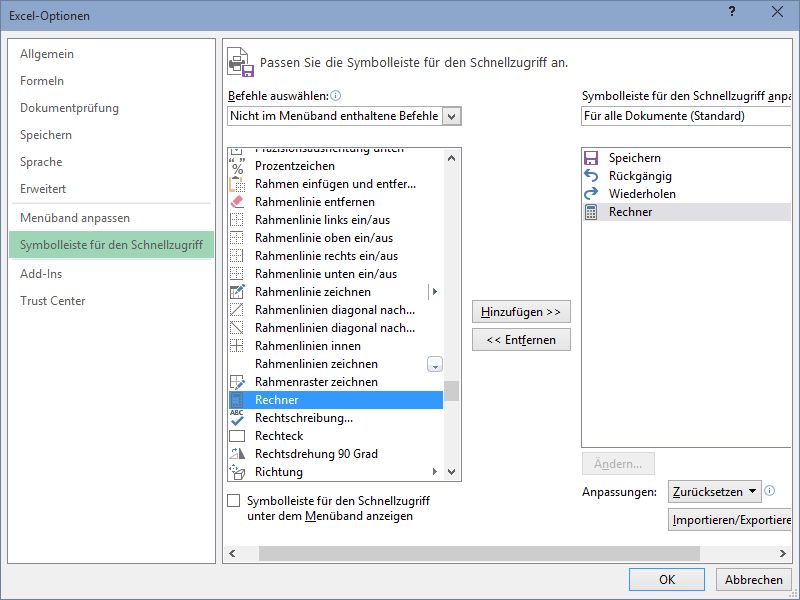800x600 pixels.
Task: Click the scroll down arrow of the command list
Action: coord(452,472)
